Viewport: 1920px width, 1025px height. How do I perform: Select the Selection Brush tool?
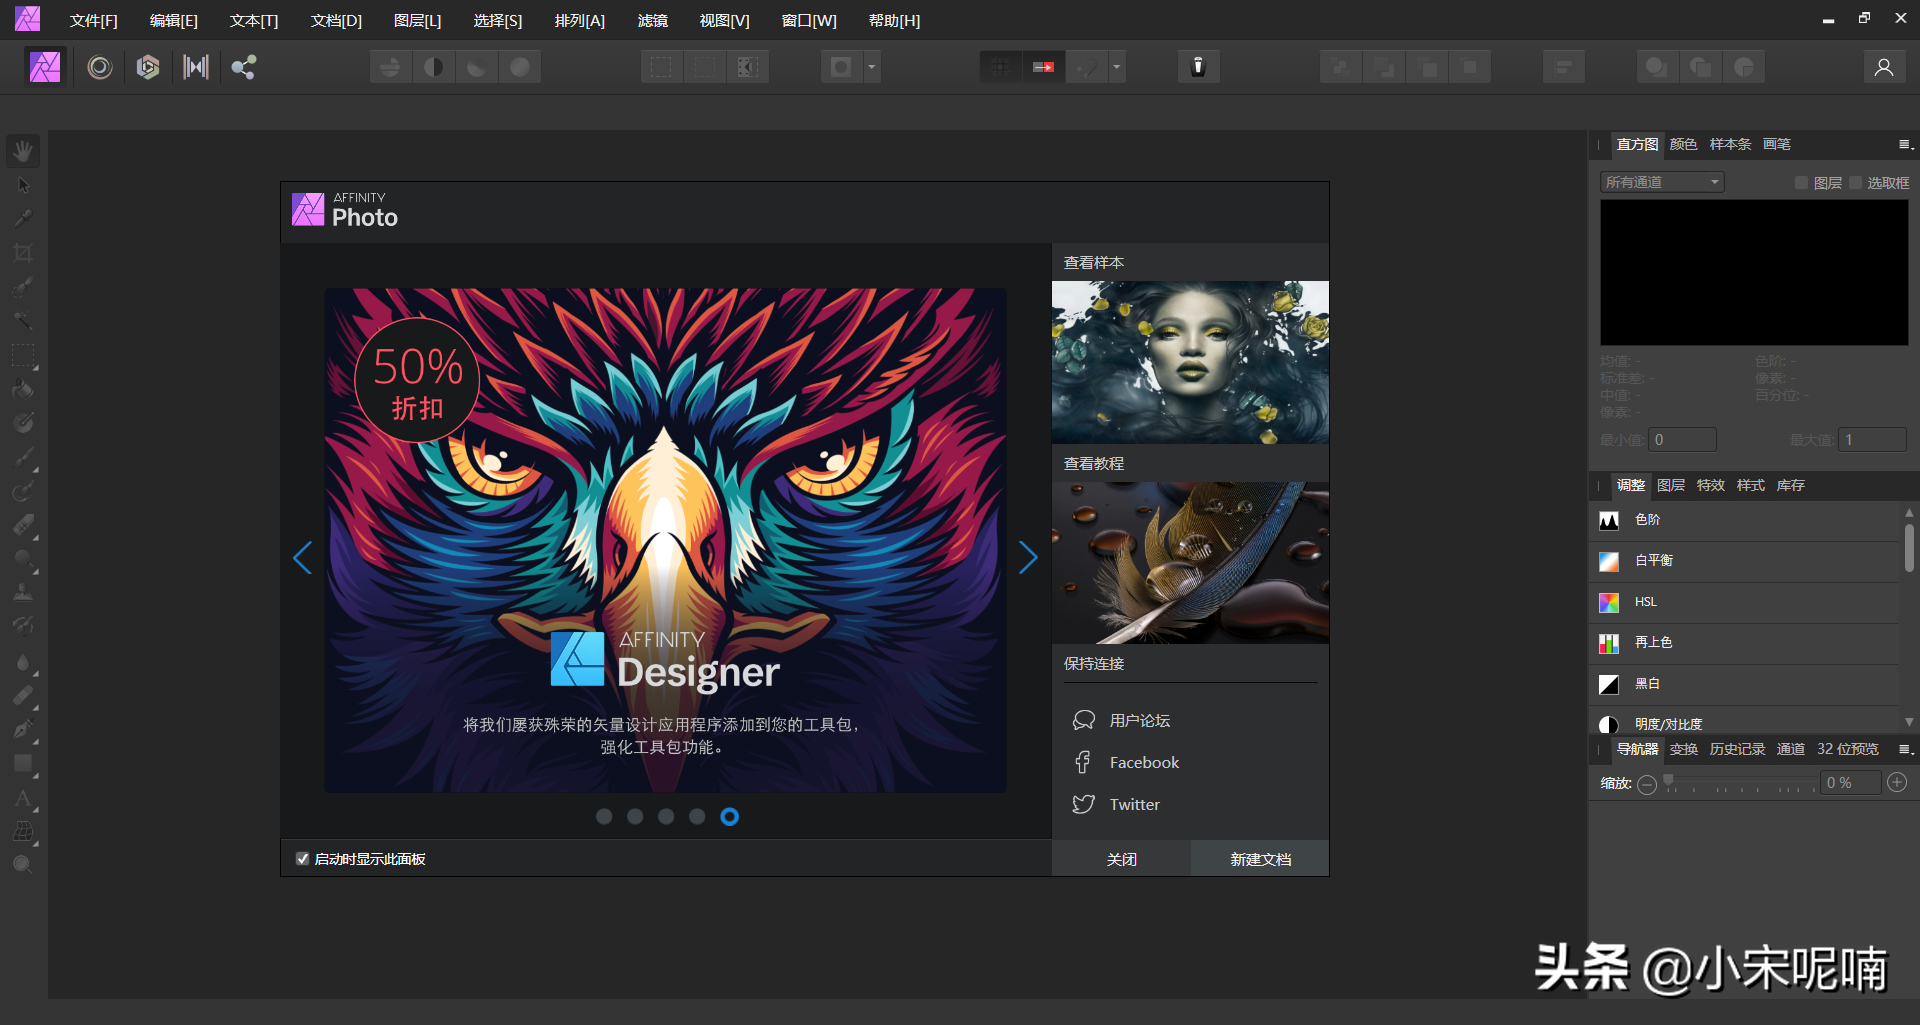point(23,287)
